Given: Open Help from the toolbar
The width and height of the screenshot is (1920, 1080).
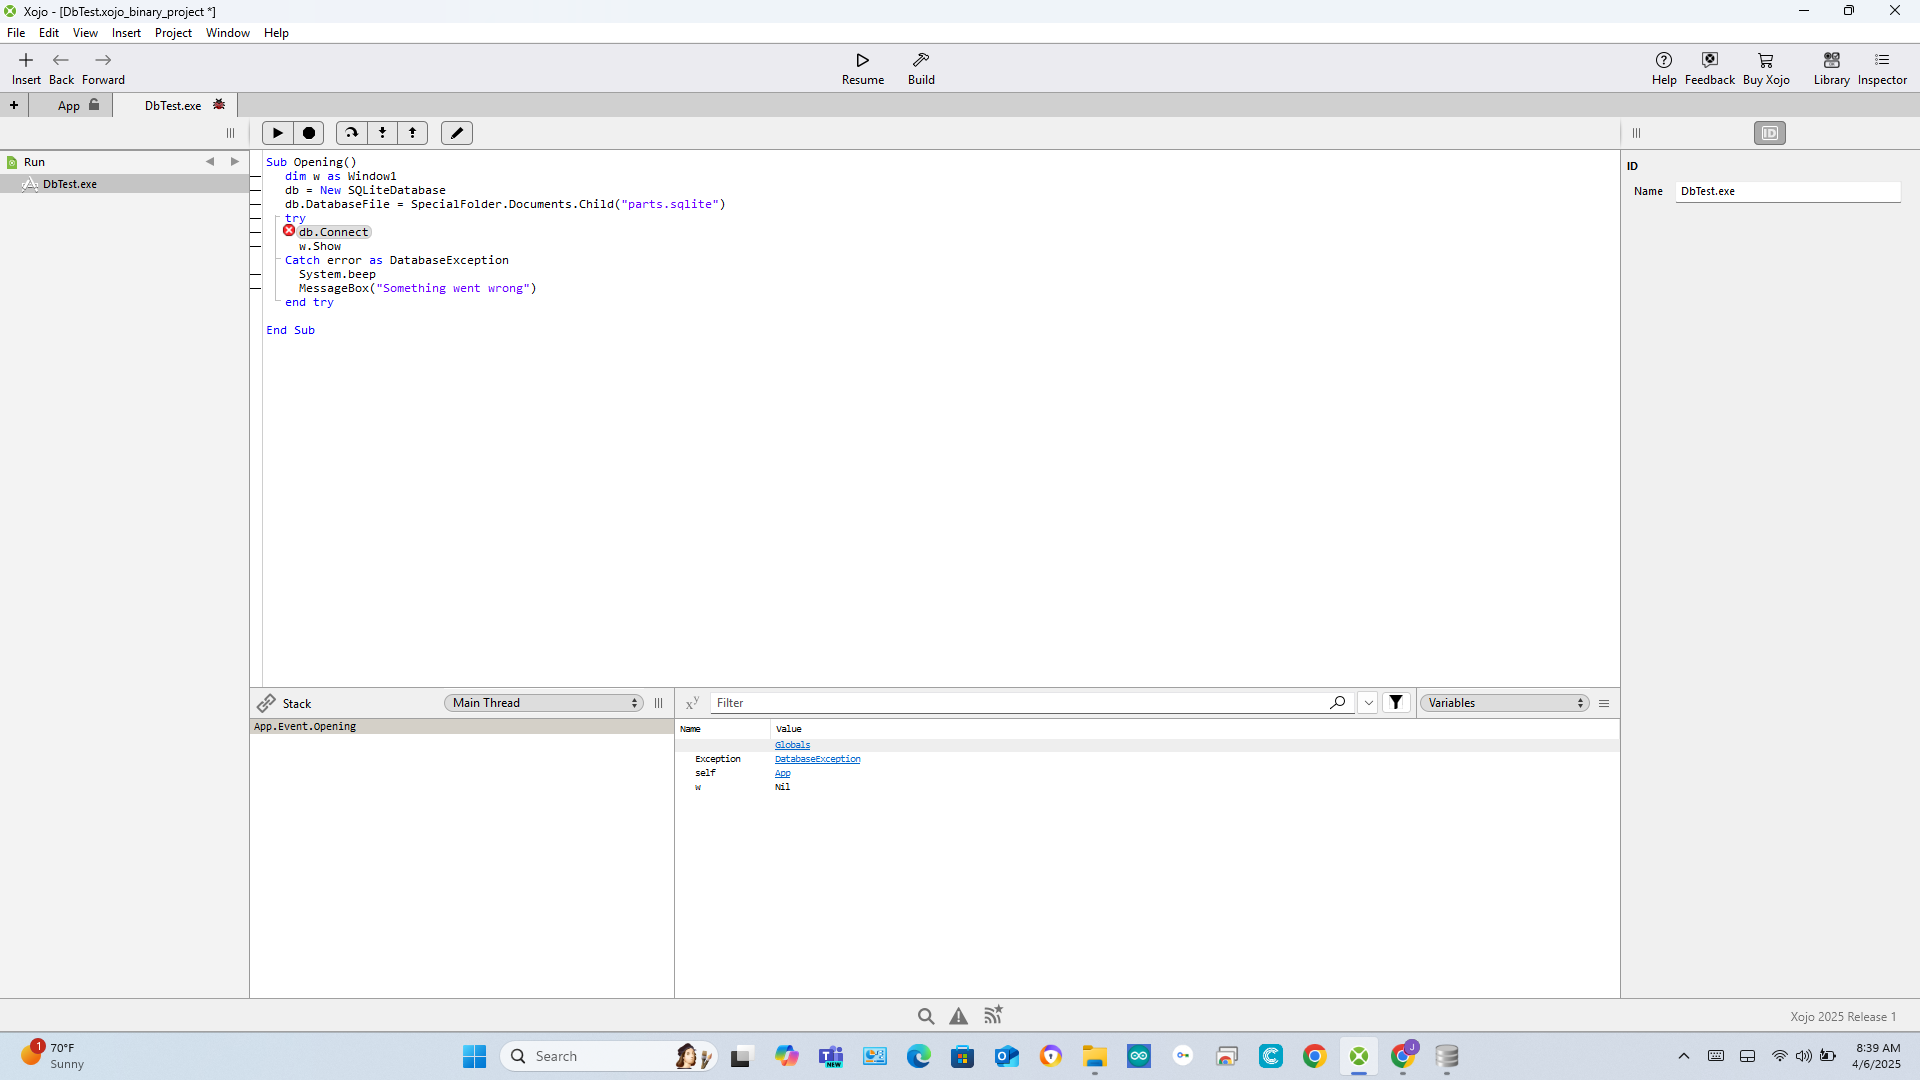Looking at the screenshot, I should (x=1664, y=68).
